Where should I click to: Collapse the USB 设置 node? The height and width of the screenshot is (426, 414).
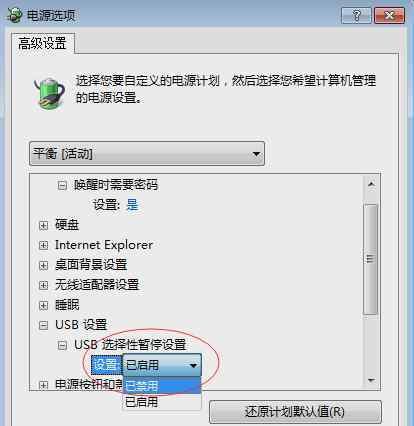(x=43, y=325)
